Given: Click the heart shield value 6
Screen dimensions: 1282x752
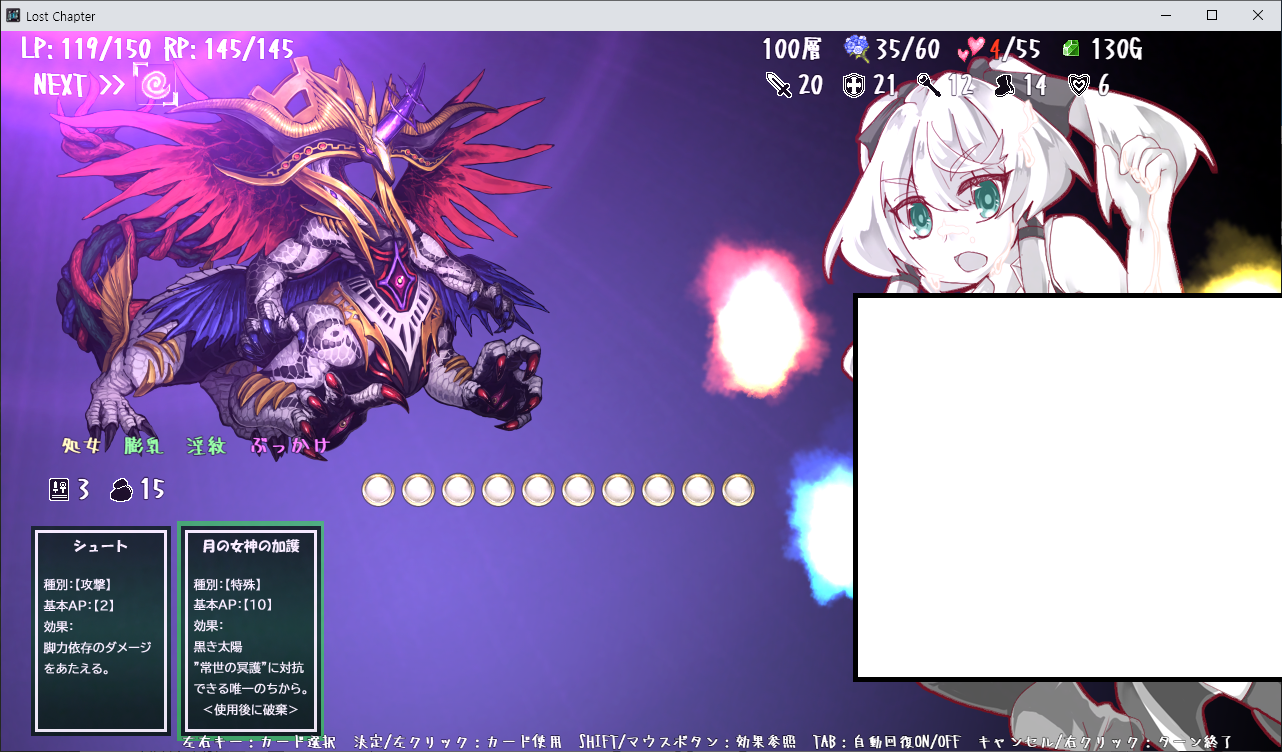Looking at the screenshot, I should click(x=1104, y=86).
